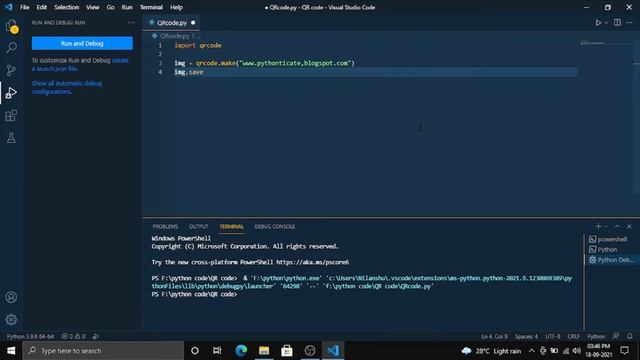Screen dimensions: 640x360
Task: Run Python file with the play icon
Action: tap(598, 23)
